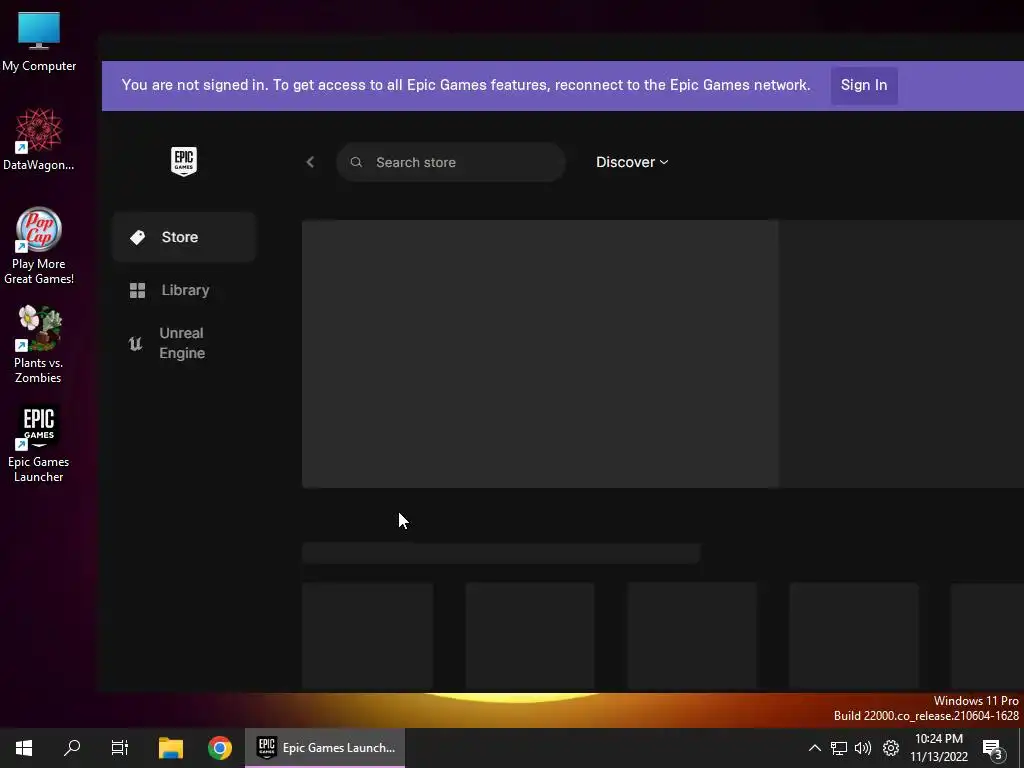Click the Library grid icon

pyautogui.click(x=137, y=290)
